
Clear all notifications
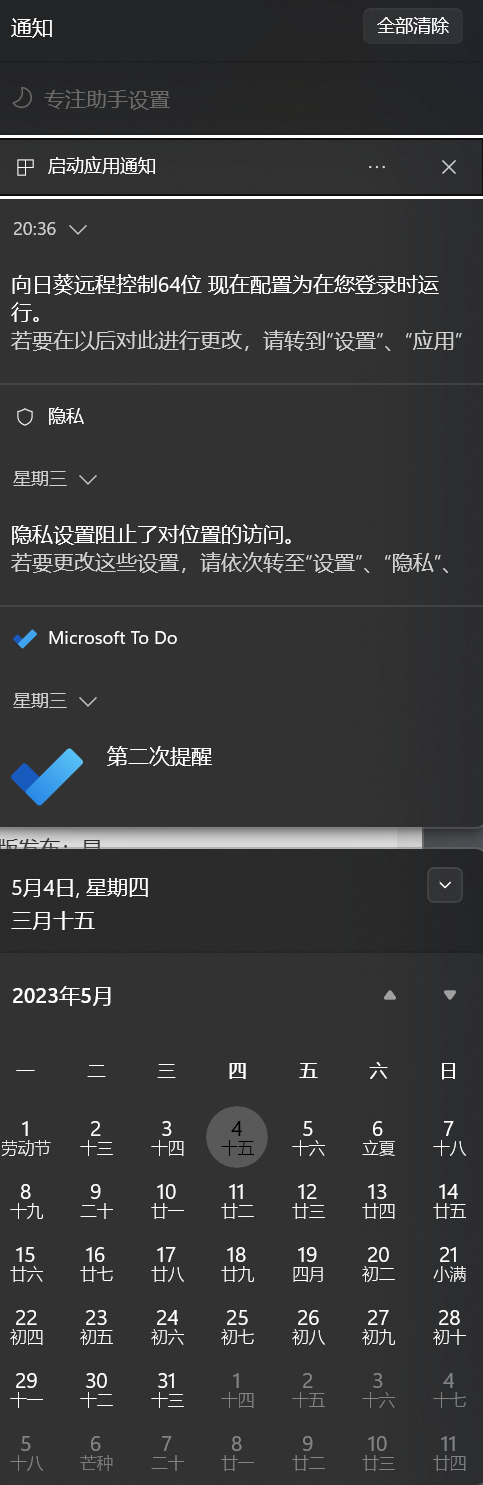pyautogui.click(x=413, y=26)
